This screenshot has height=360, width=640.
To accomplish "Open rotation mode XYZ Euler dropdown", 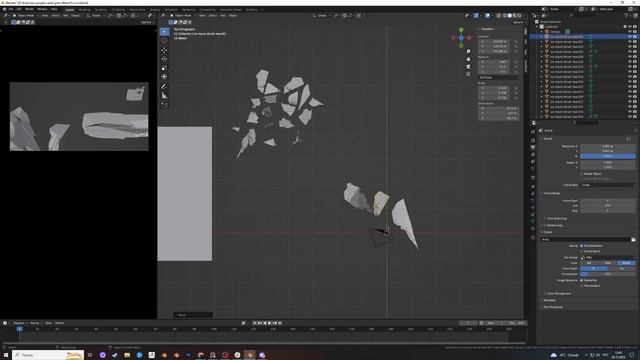I will tap(498, 77).
